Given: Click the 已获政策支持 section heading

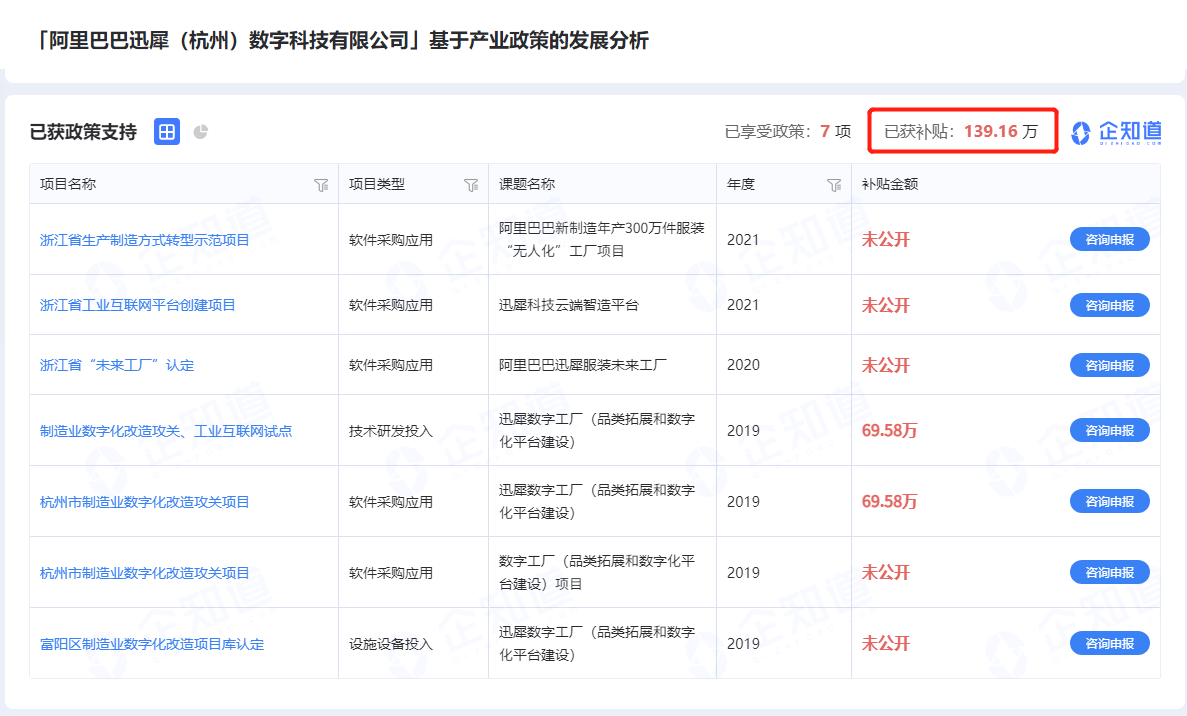Looking at the screenshot, I should [83, 132].
